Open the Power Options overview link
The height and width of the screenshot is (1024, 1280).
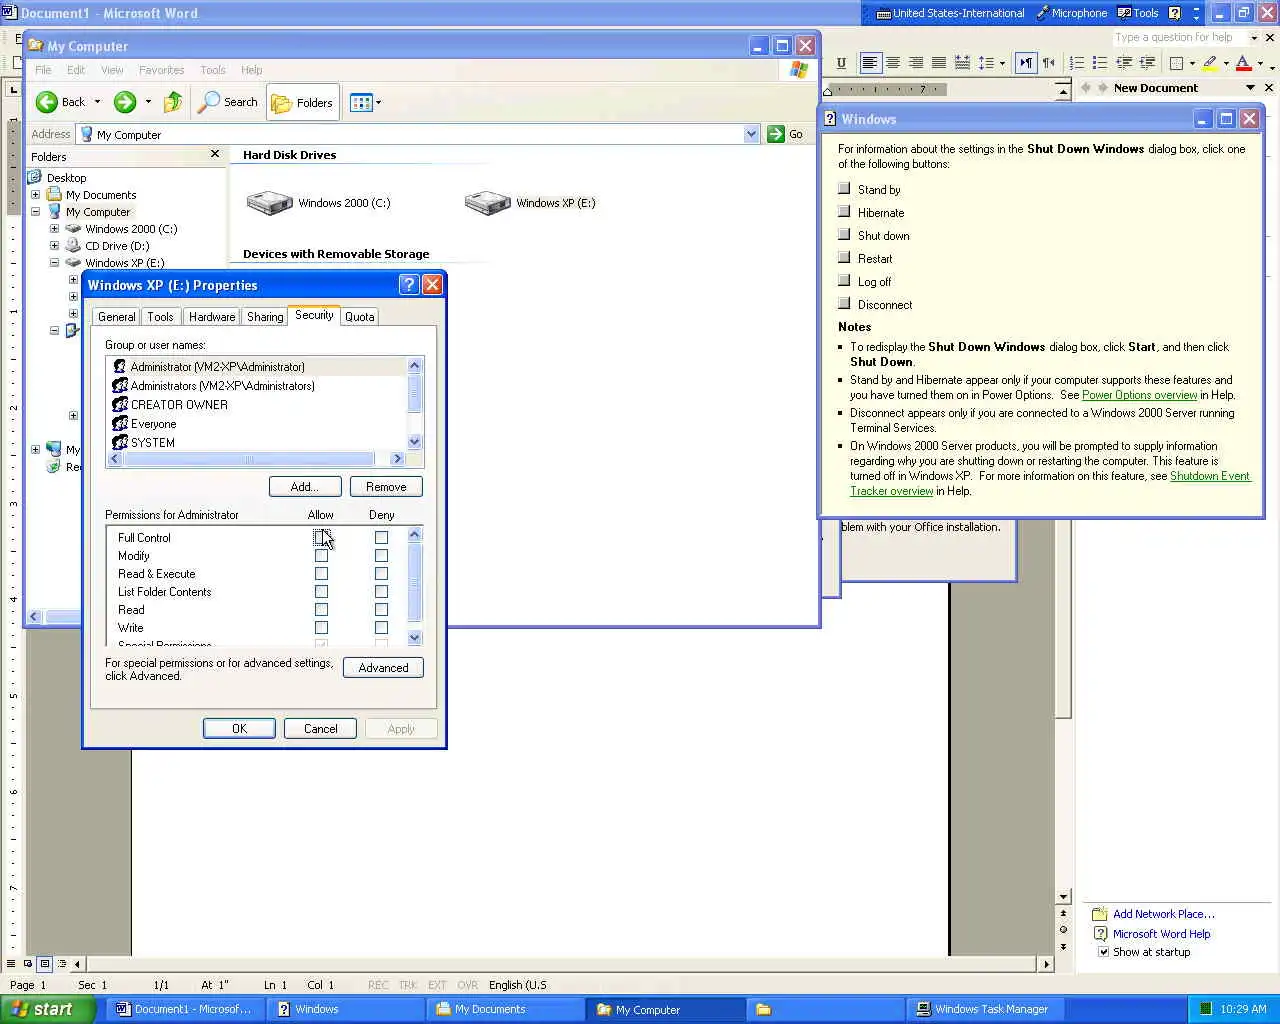(1139, 395)
